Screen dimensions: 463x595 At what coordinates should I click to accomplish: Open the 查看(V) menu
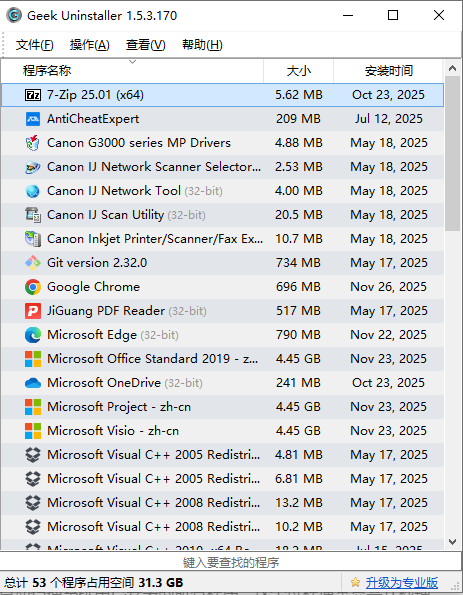[x=146, y=45]
